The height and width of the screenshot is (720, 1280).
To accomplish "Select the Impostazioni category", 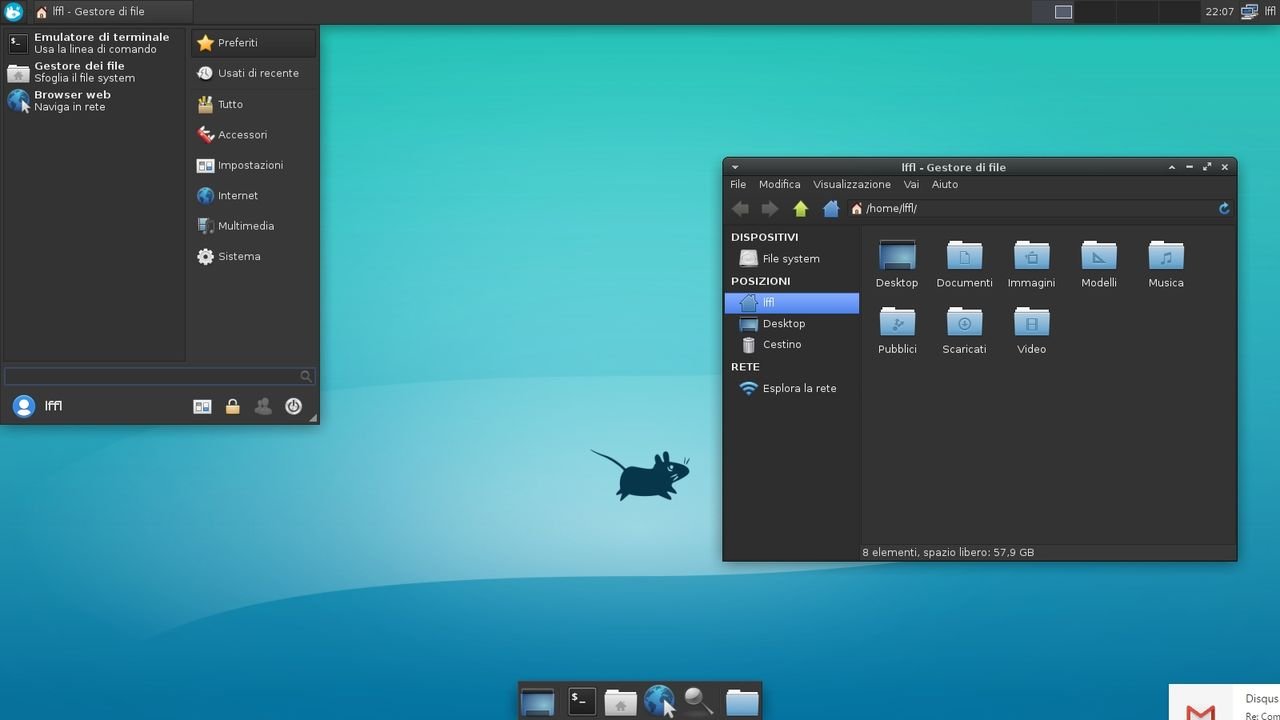I will point(250,165).
